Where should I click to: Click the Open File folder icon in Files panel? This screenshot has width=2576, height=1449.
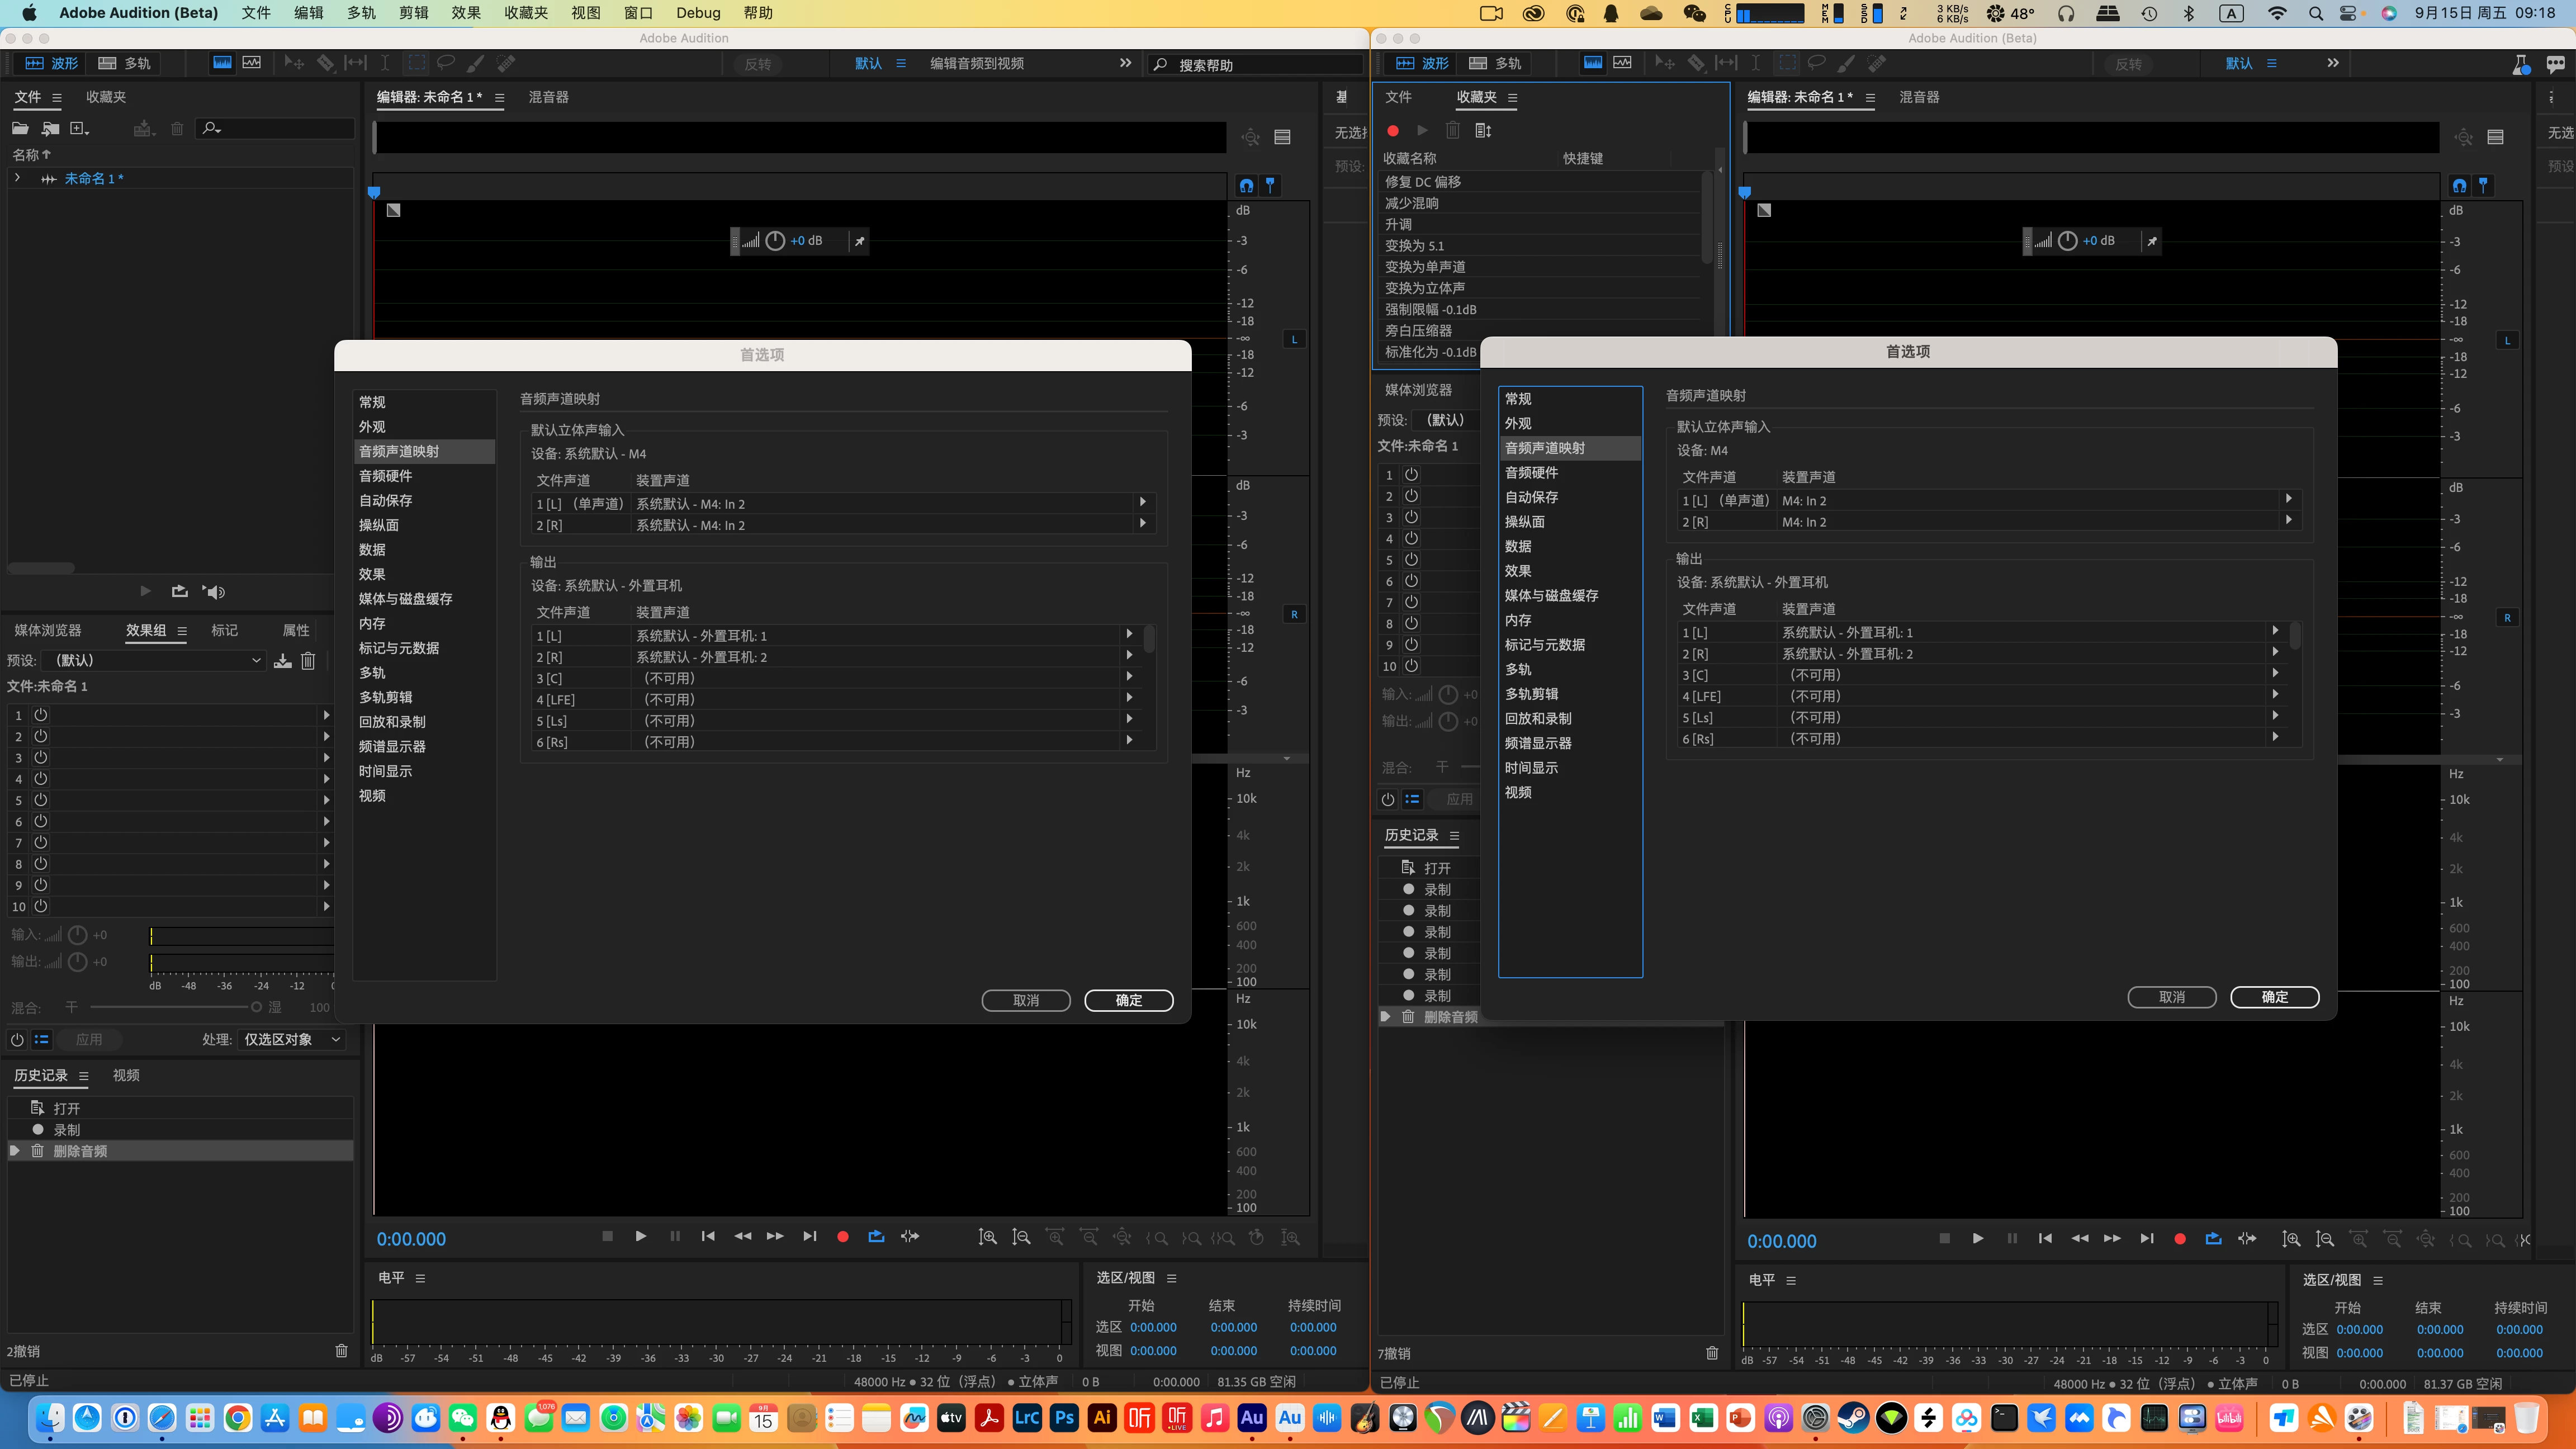click(x=20, y=128)
